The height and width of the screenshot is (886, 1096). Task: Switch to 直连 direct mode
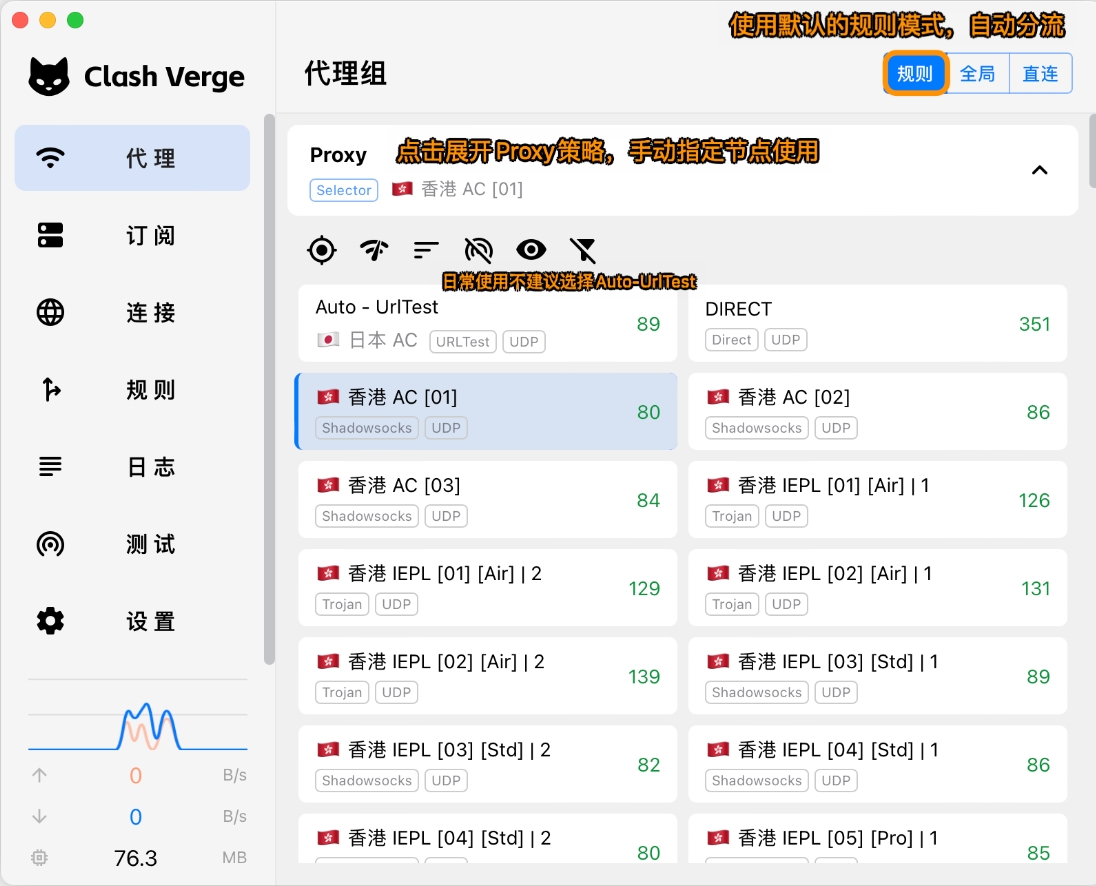pyautogui.click(x=1040, y=74)
